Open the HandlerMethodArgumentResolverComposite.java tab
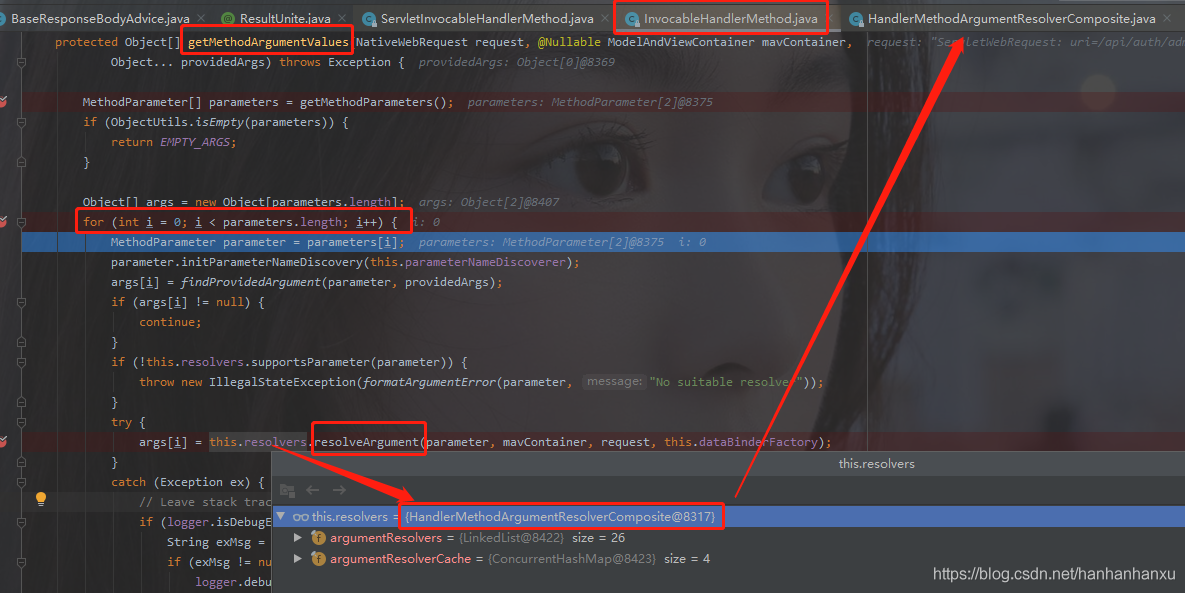Screen dimensions: 1185x593 point(1011,19)
